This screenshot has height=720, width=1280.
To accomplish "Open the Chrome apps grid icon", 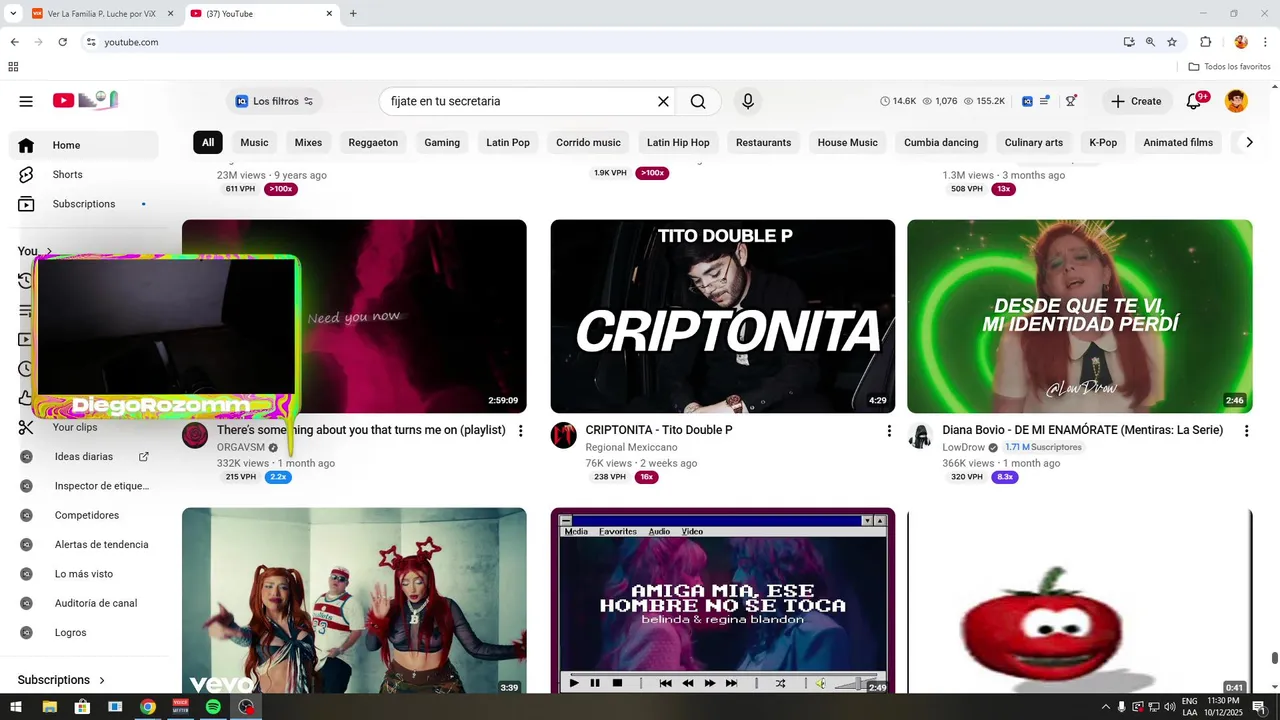I will 13,67.
